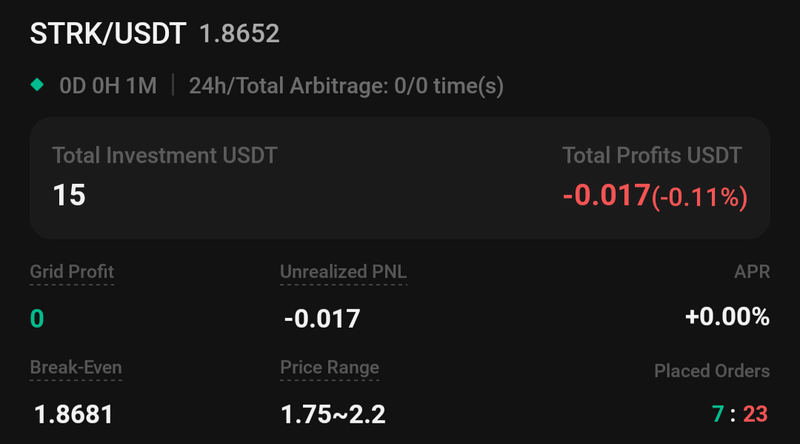
Task: Click the APR label
Action: click(x=752, y=272)
